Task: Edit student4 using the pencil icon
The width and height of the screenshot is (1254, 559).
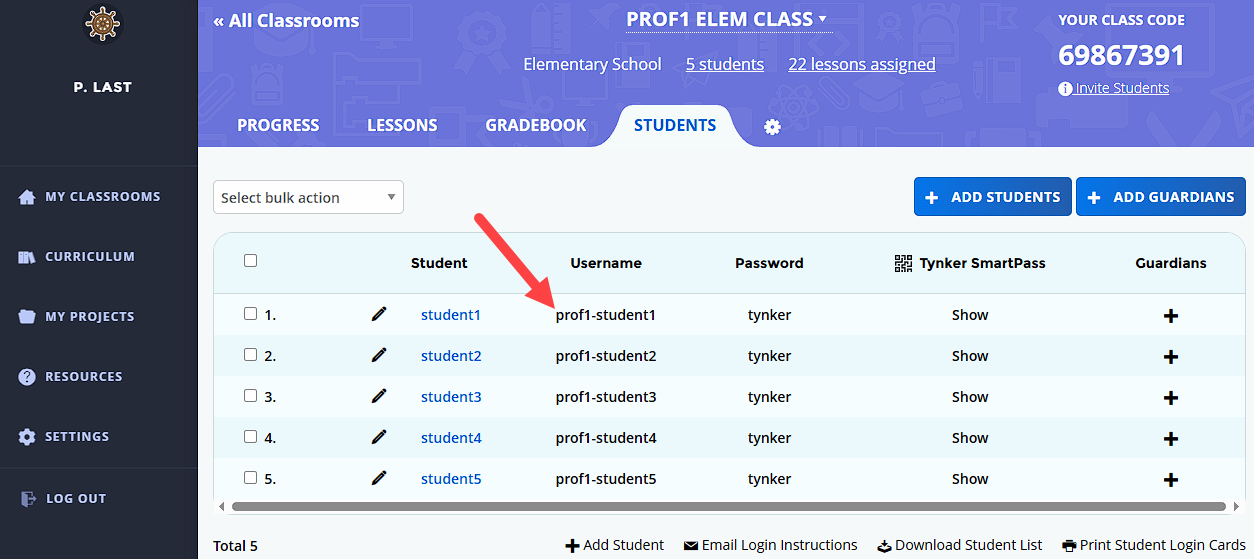Action: click(x=378, y=437)
